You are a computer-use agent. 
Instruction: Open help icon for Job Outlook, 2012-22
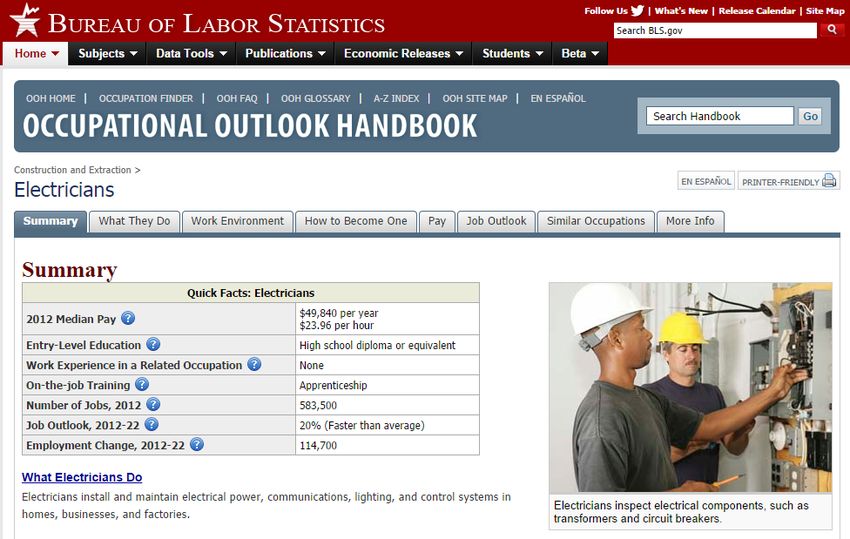152,425
